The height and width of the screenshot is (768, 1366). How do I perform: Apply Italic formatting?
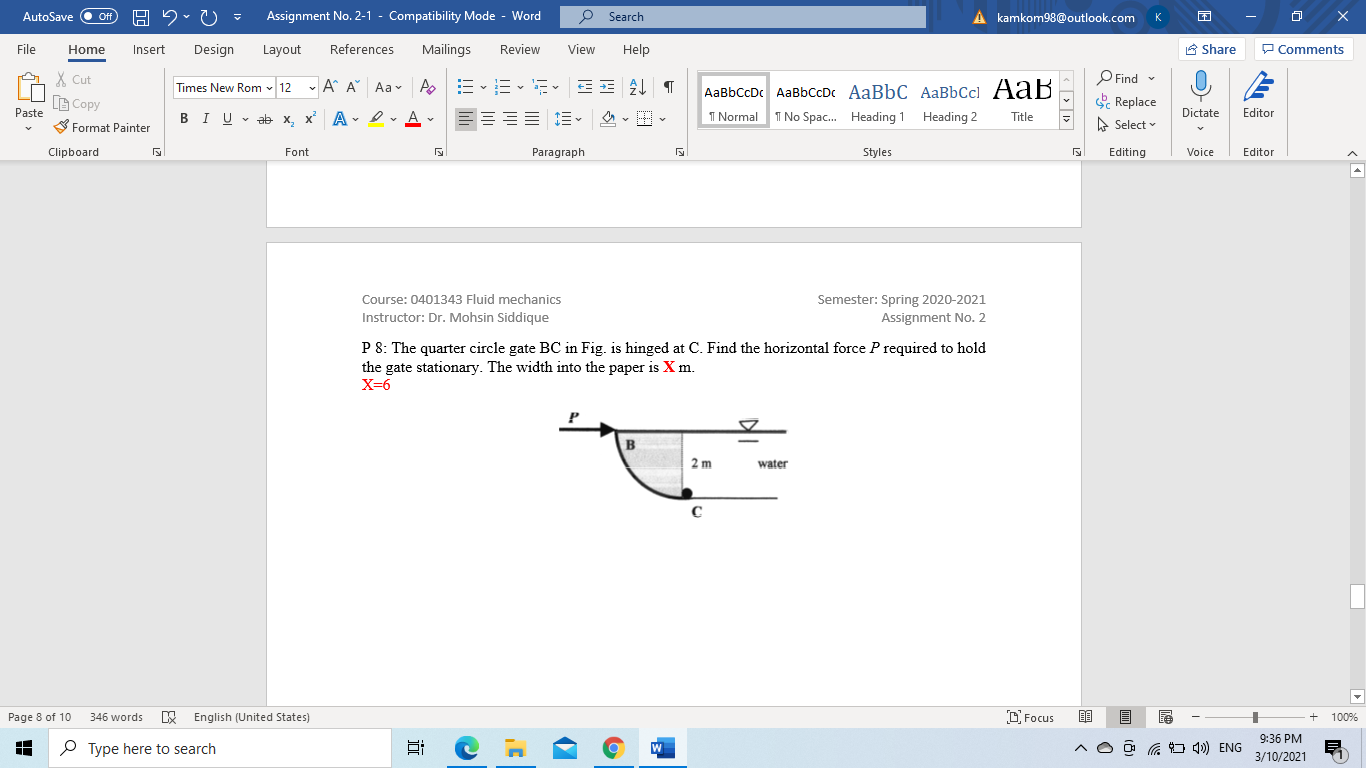(206, 119)
